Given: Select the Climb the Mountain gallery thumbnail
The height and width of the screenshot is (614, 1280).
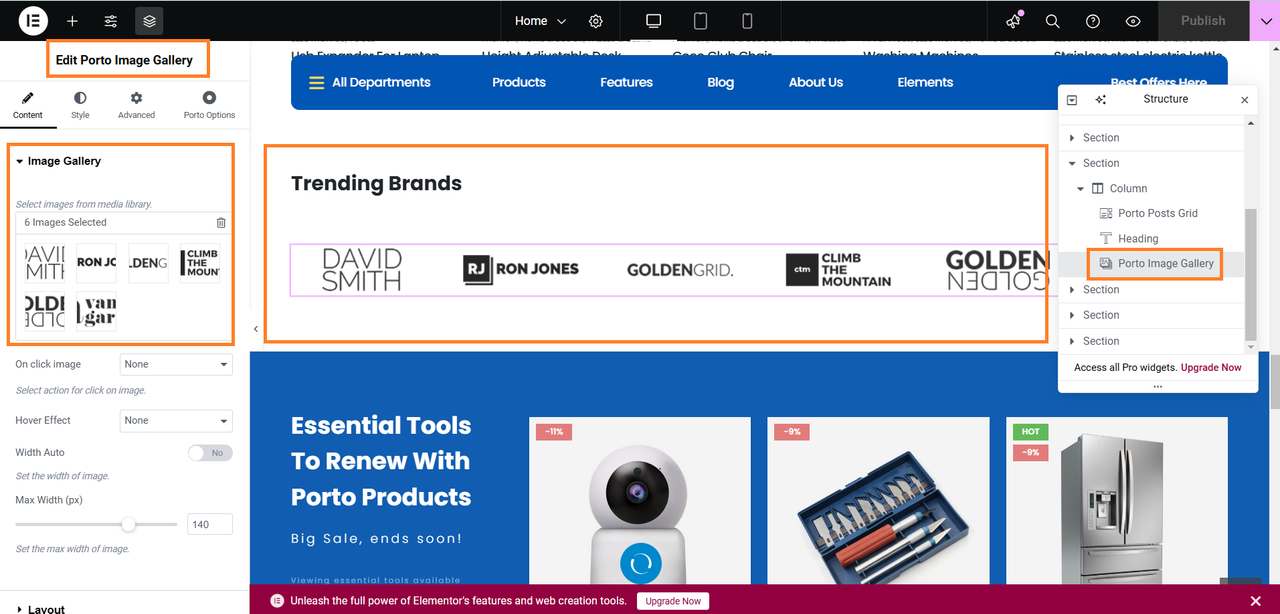Looking at the screenshot, I should click(200, 263).
